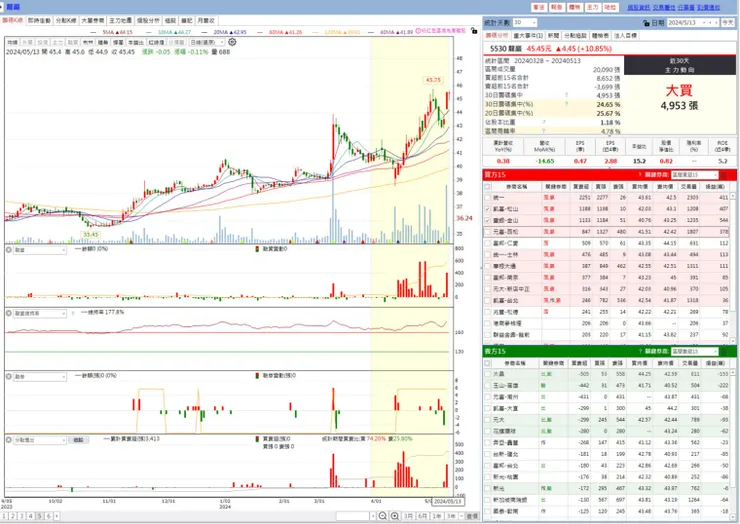Click the 5MA legend color line
This screenshot has height=524, width=740.
(x=93, y=32)
